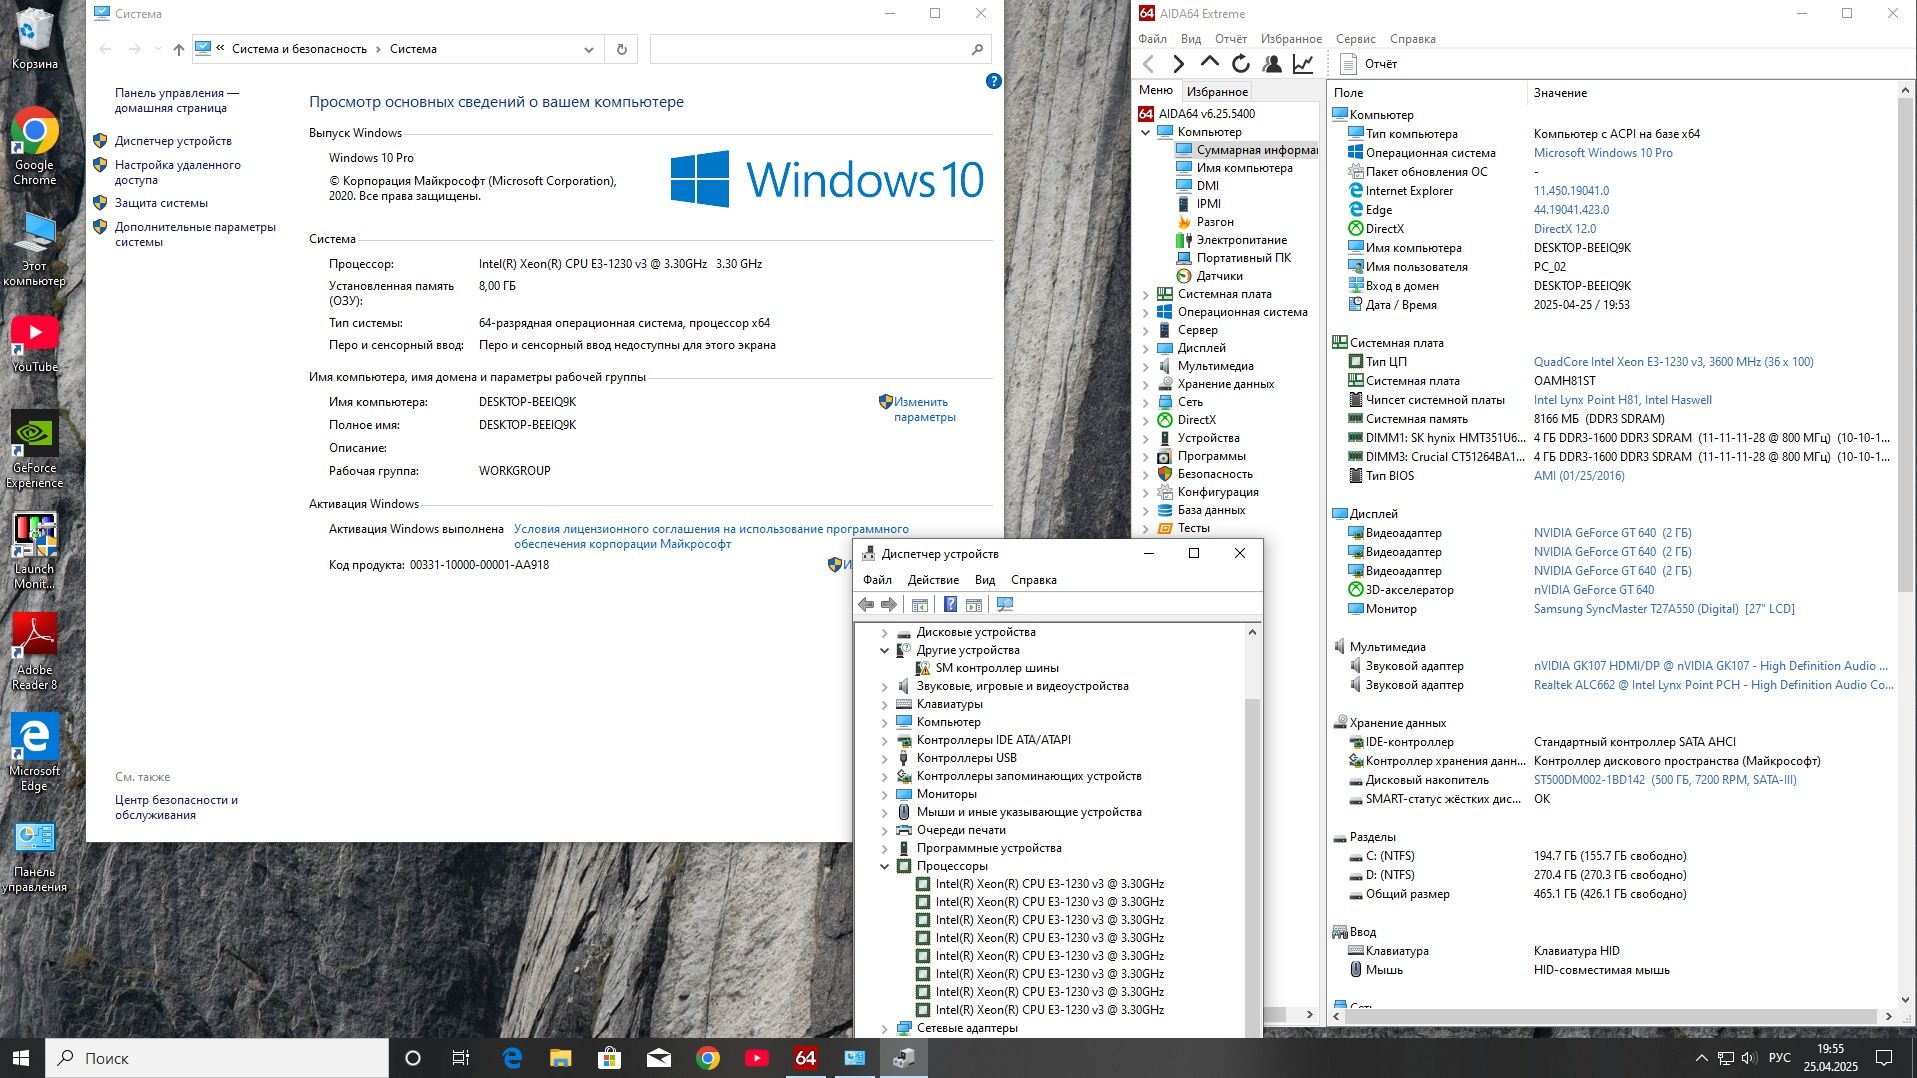Click AIDA64 forward navigation arrow
Viewport: 1917px width, 1078px height.
point(1178,64)
